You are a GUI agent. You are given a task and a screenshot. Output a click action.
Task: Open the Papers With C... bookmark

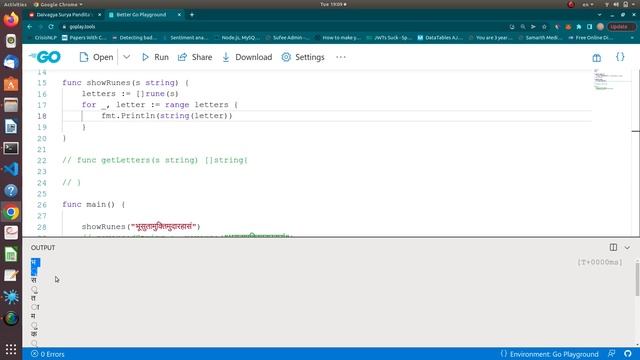(x=84, y=38)
